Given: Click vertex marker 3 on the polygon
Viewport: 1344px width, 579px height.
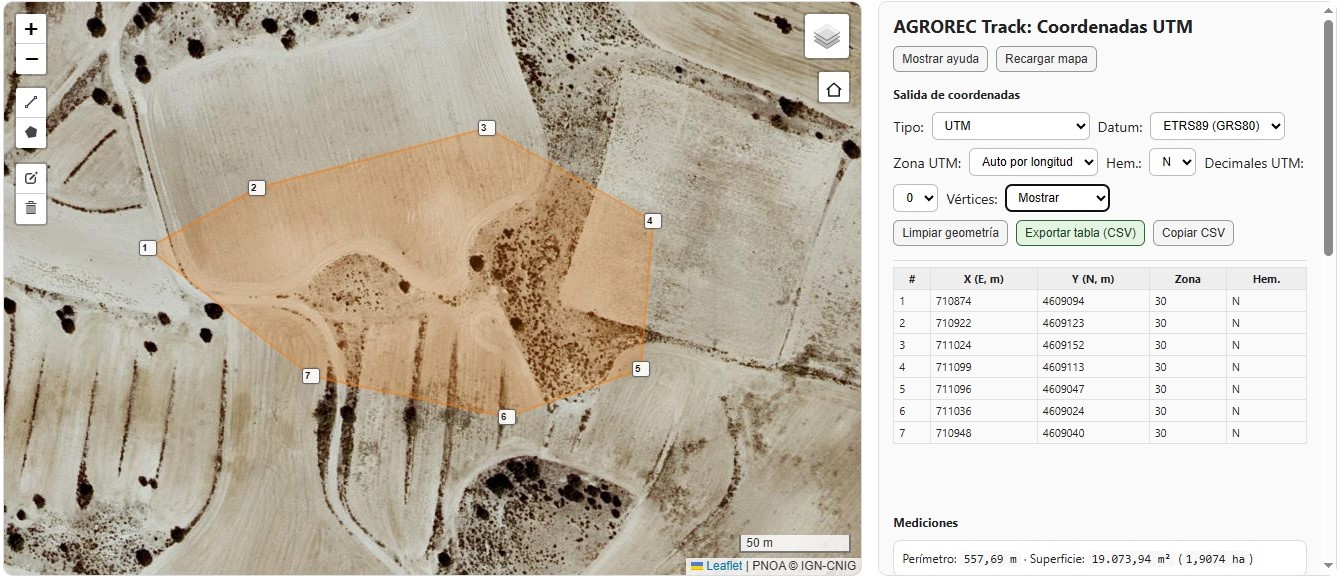Looking at the screenshot, I should (x=486, y=128).
